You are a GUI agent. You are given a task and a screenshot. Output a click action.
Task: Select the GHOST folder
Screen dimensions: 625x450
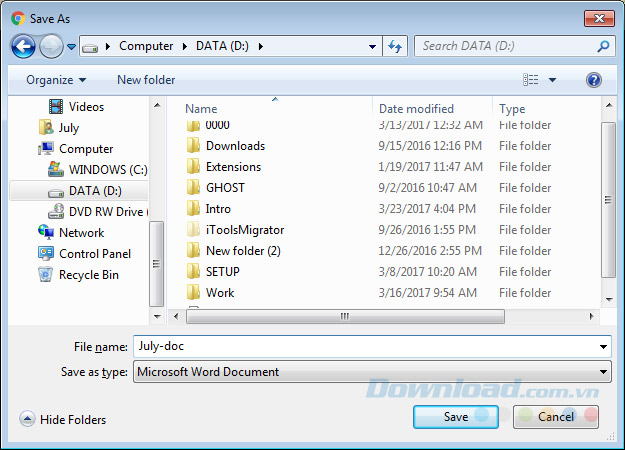pyautogui.click(x=225, y=188)
